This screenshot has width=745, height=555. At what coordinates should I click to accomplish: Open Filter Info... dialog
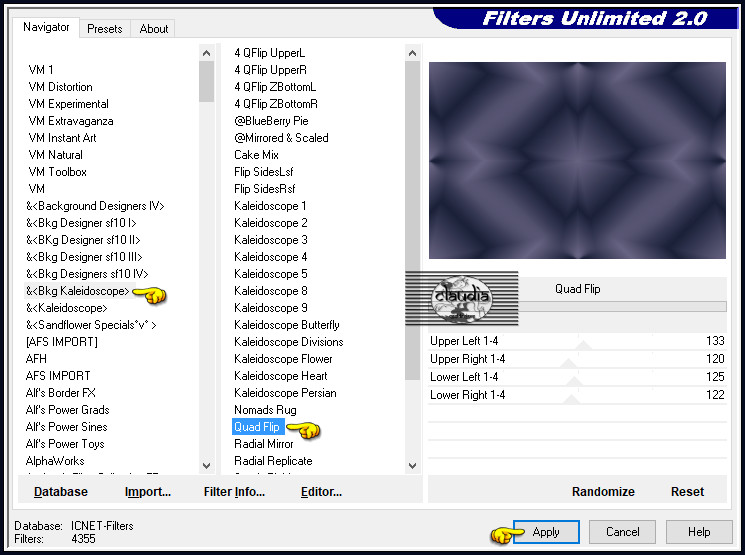coord(234,492)
